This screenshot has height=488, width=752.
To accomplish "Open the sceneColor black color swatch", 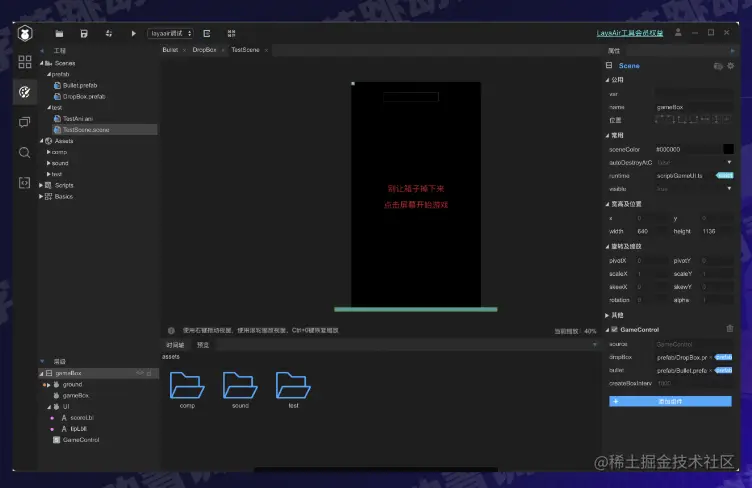I will 728,149.
